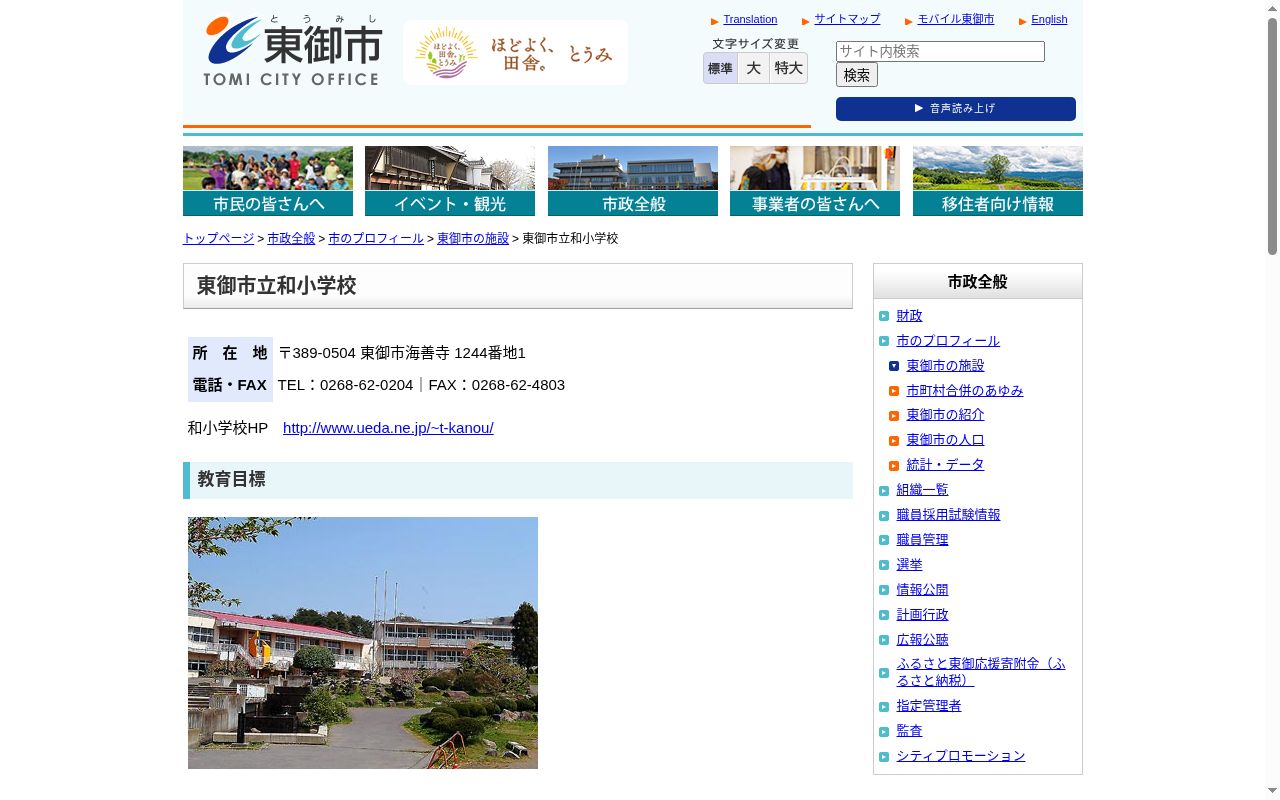Click the 検索 button
Image resolution: width=1280 pixels, height=800 pixels.
click(x=857, y=75)
